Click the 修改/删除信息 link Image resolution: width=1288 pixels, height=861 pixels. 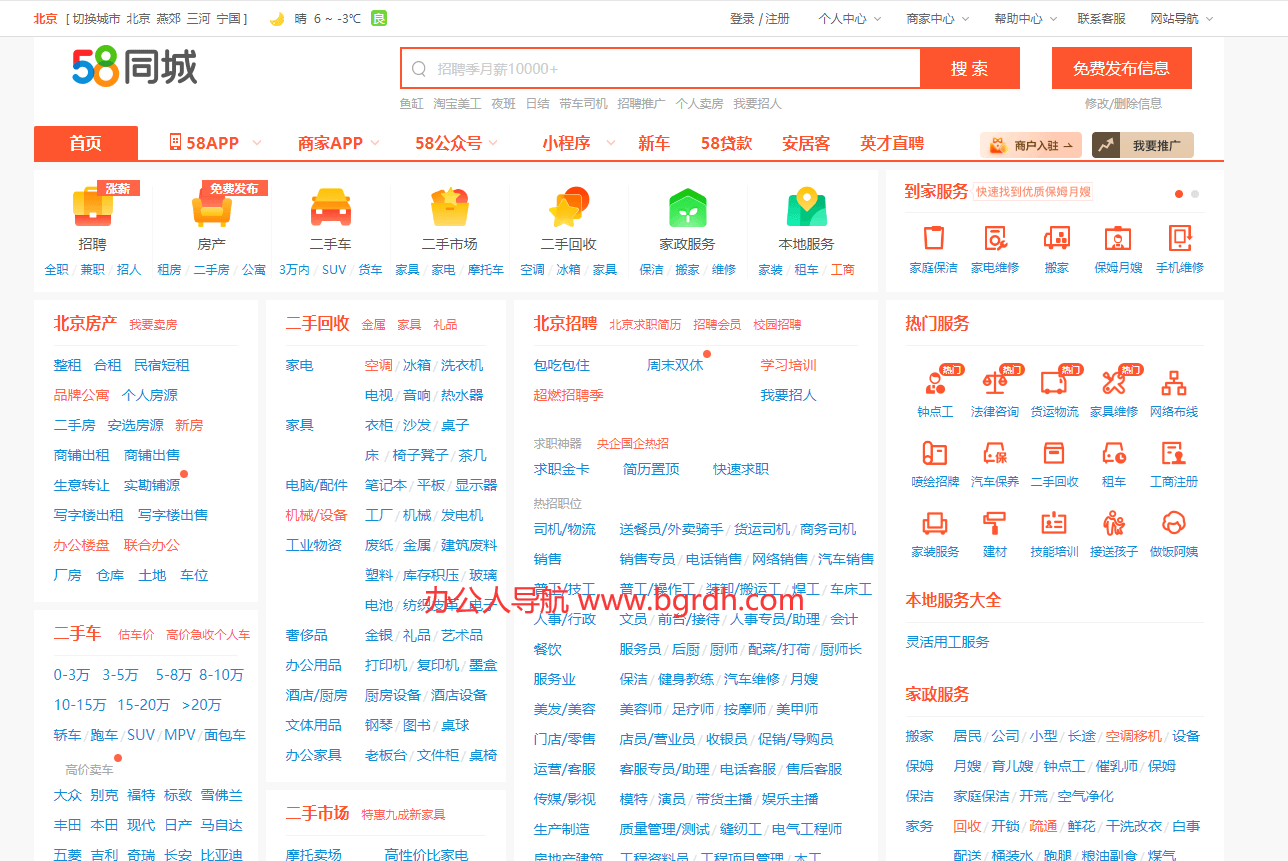tap(1123, 103)
